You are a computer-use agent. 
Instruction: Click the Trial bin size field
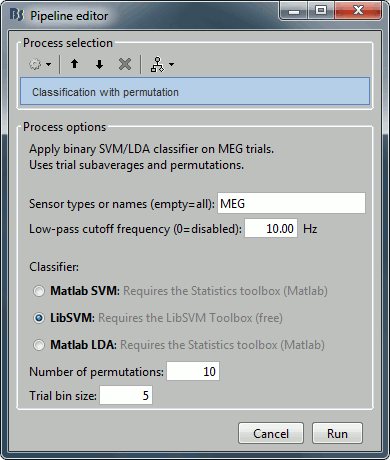tap(126, 395)
